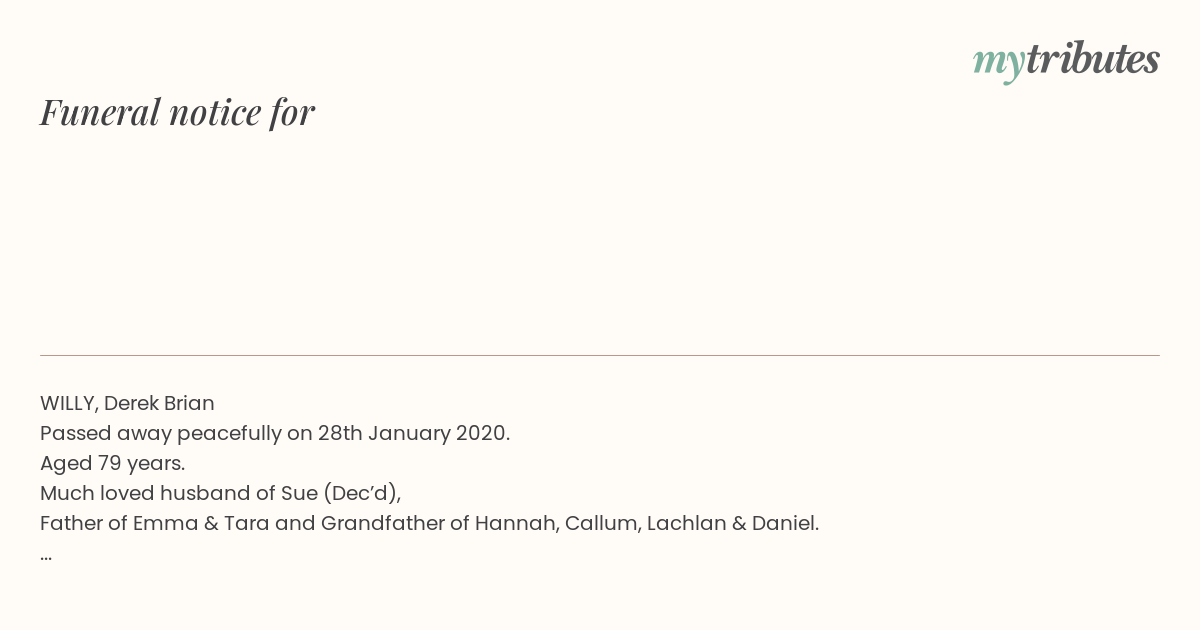This screenshot has width=1200, height=630.
Task: Click the dark "tributes" logo word
Action: 1093,60
